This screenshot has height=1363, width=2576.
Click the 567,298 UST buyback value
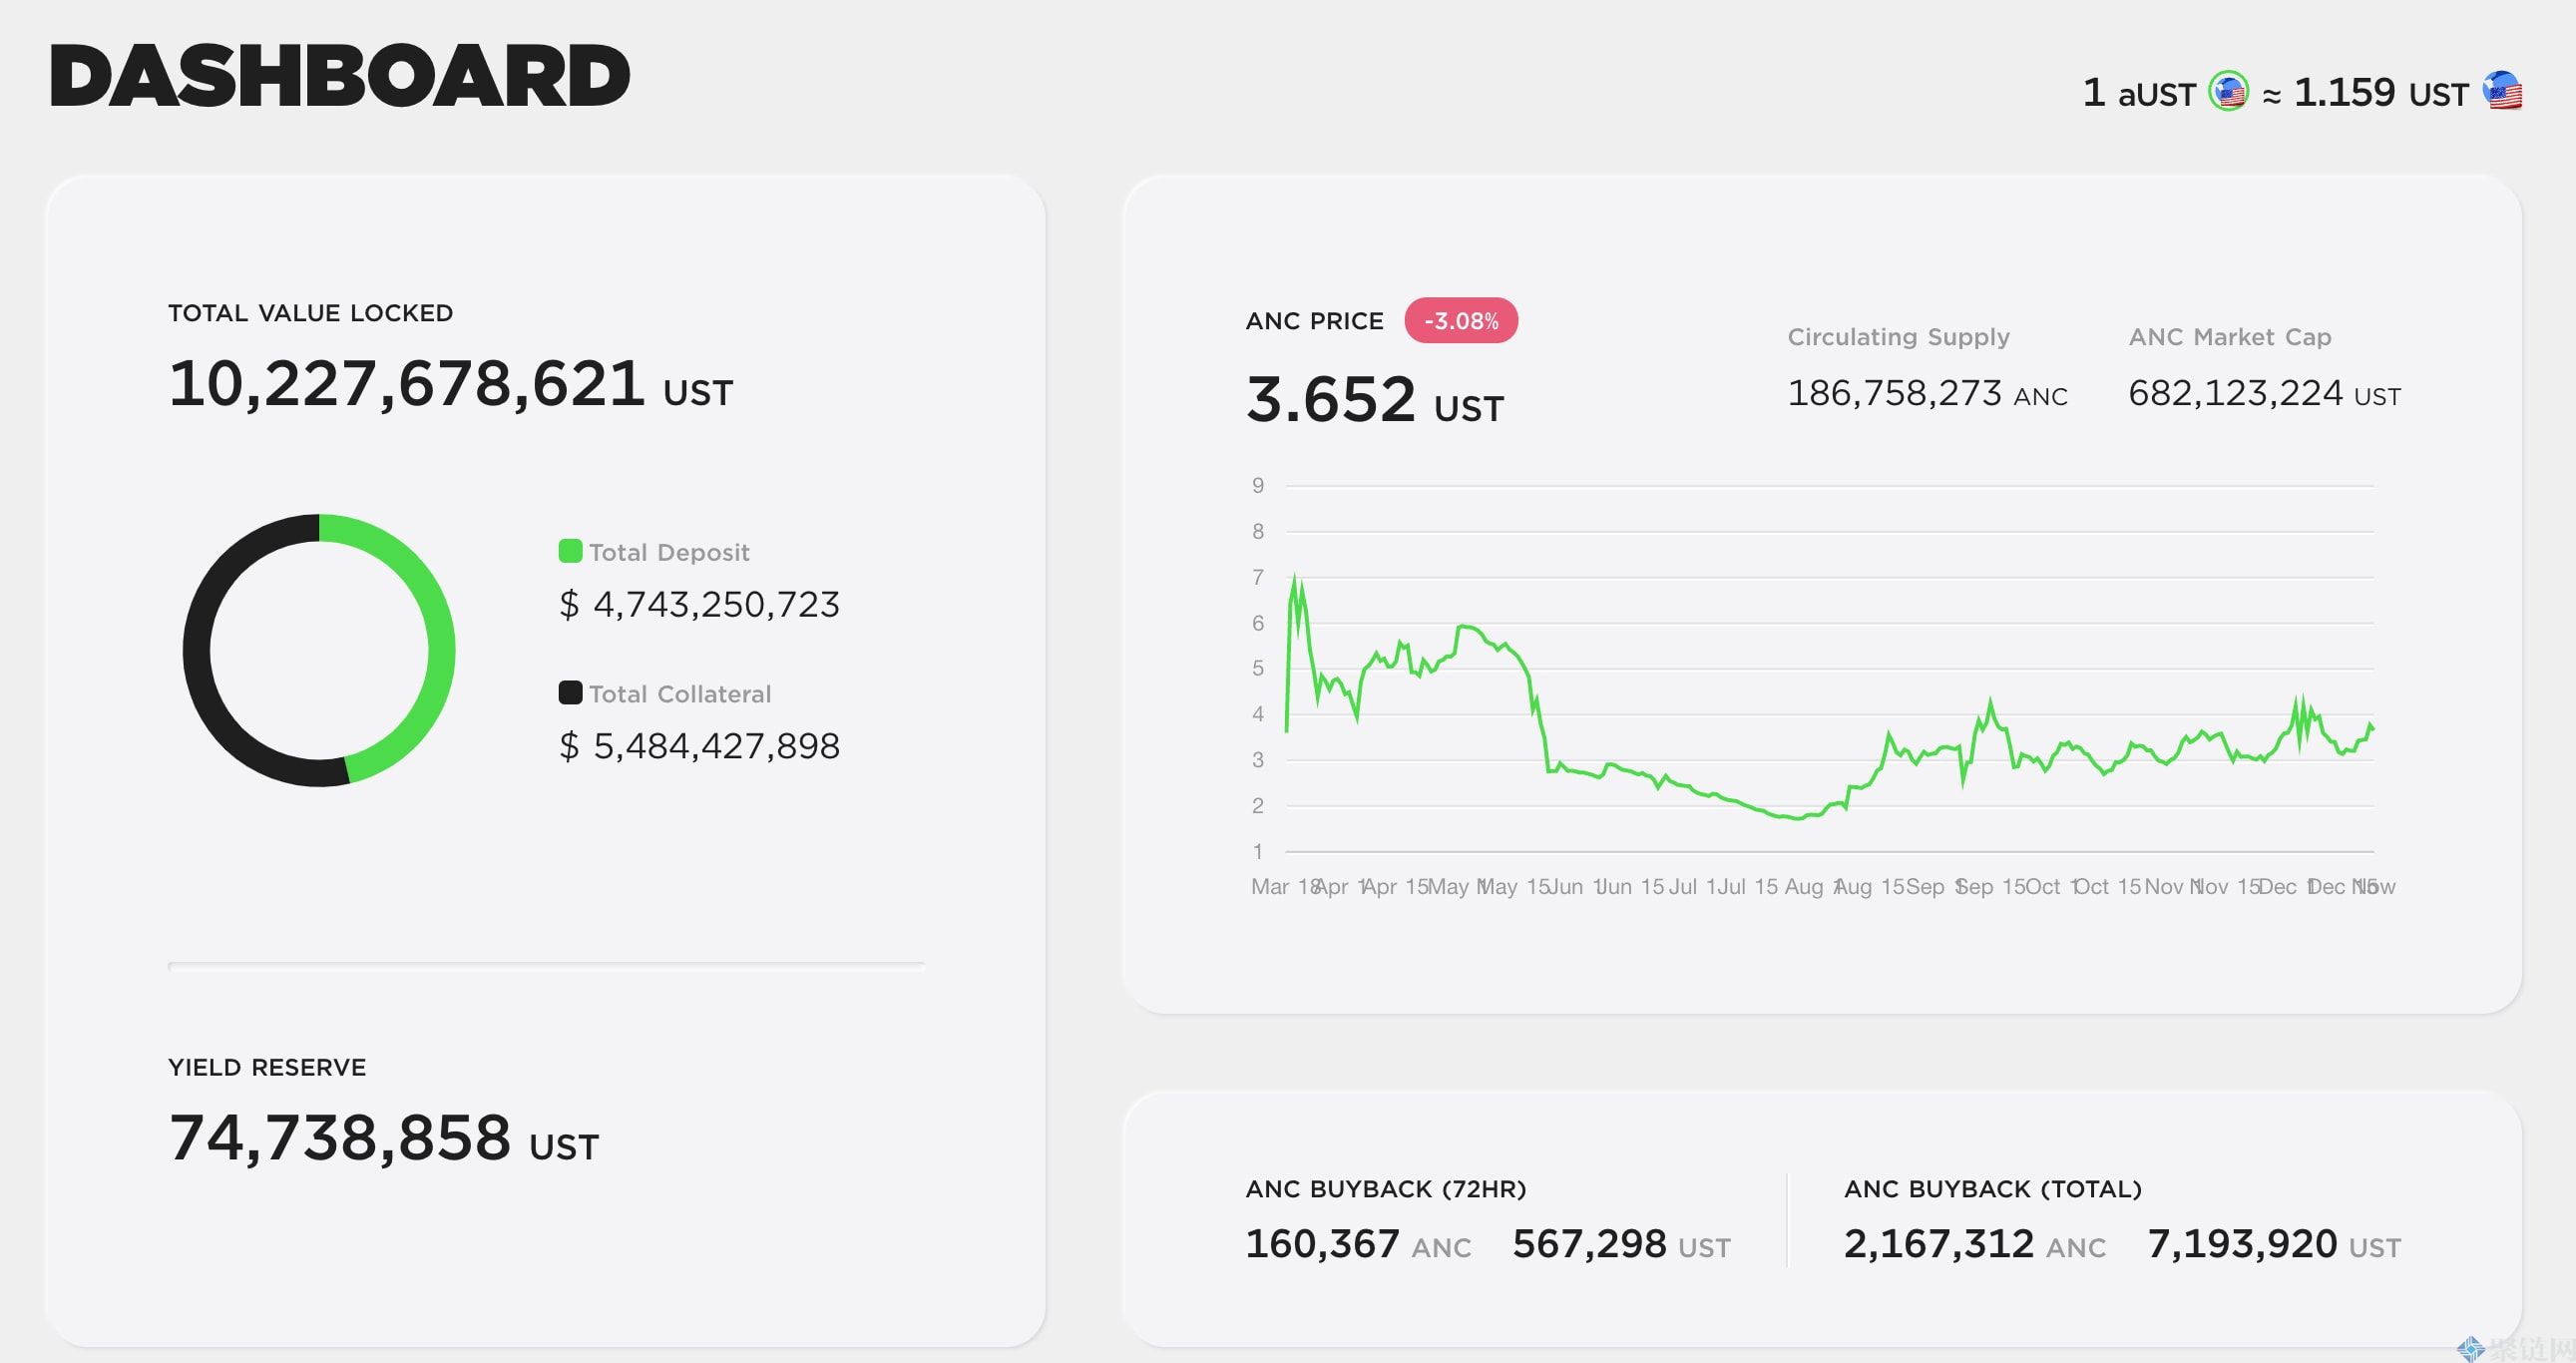point(1621,1245)
